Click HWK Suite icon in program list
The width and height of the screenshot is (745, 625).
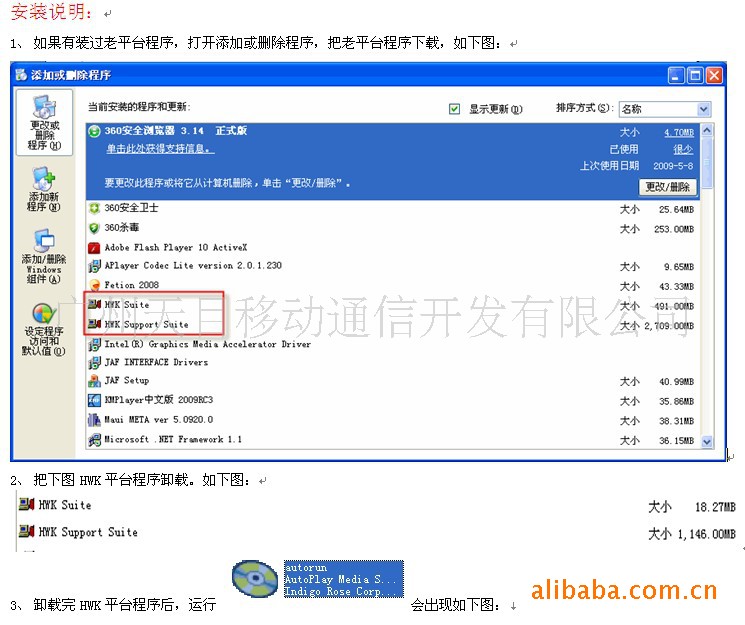tap(94, 305)
